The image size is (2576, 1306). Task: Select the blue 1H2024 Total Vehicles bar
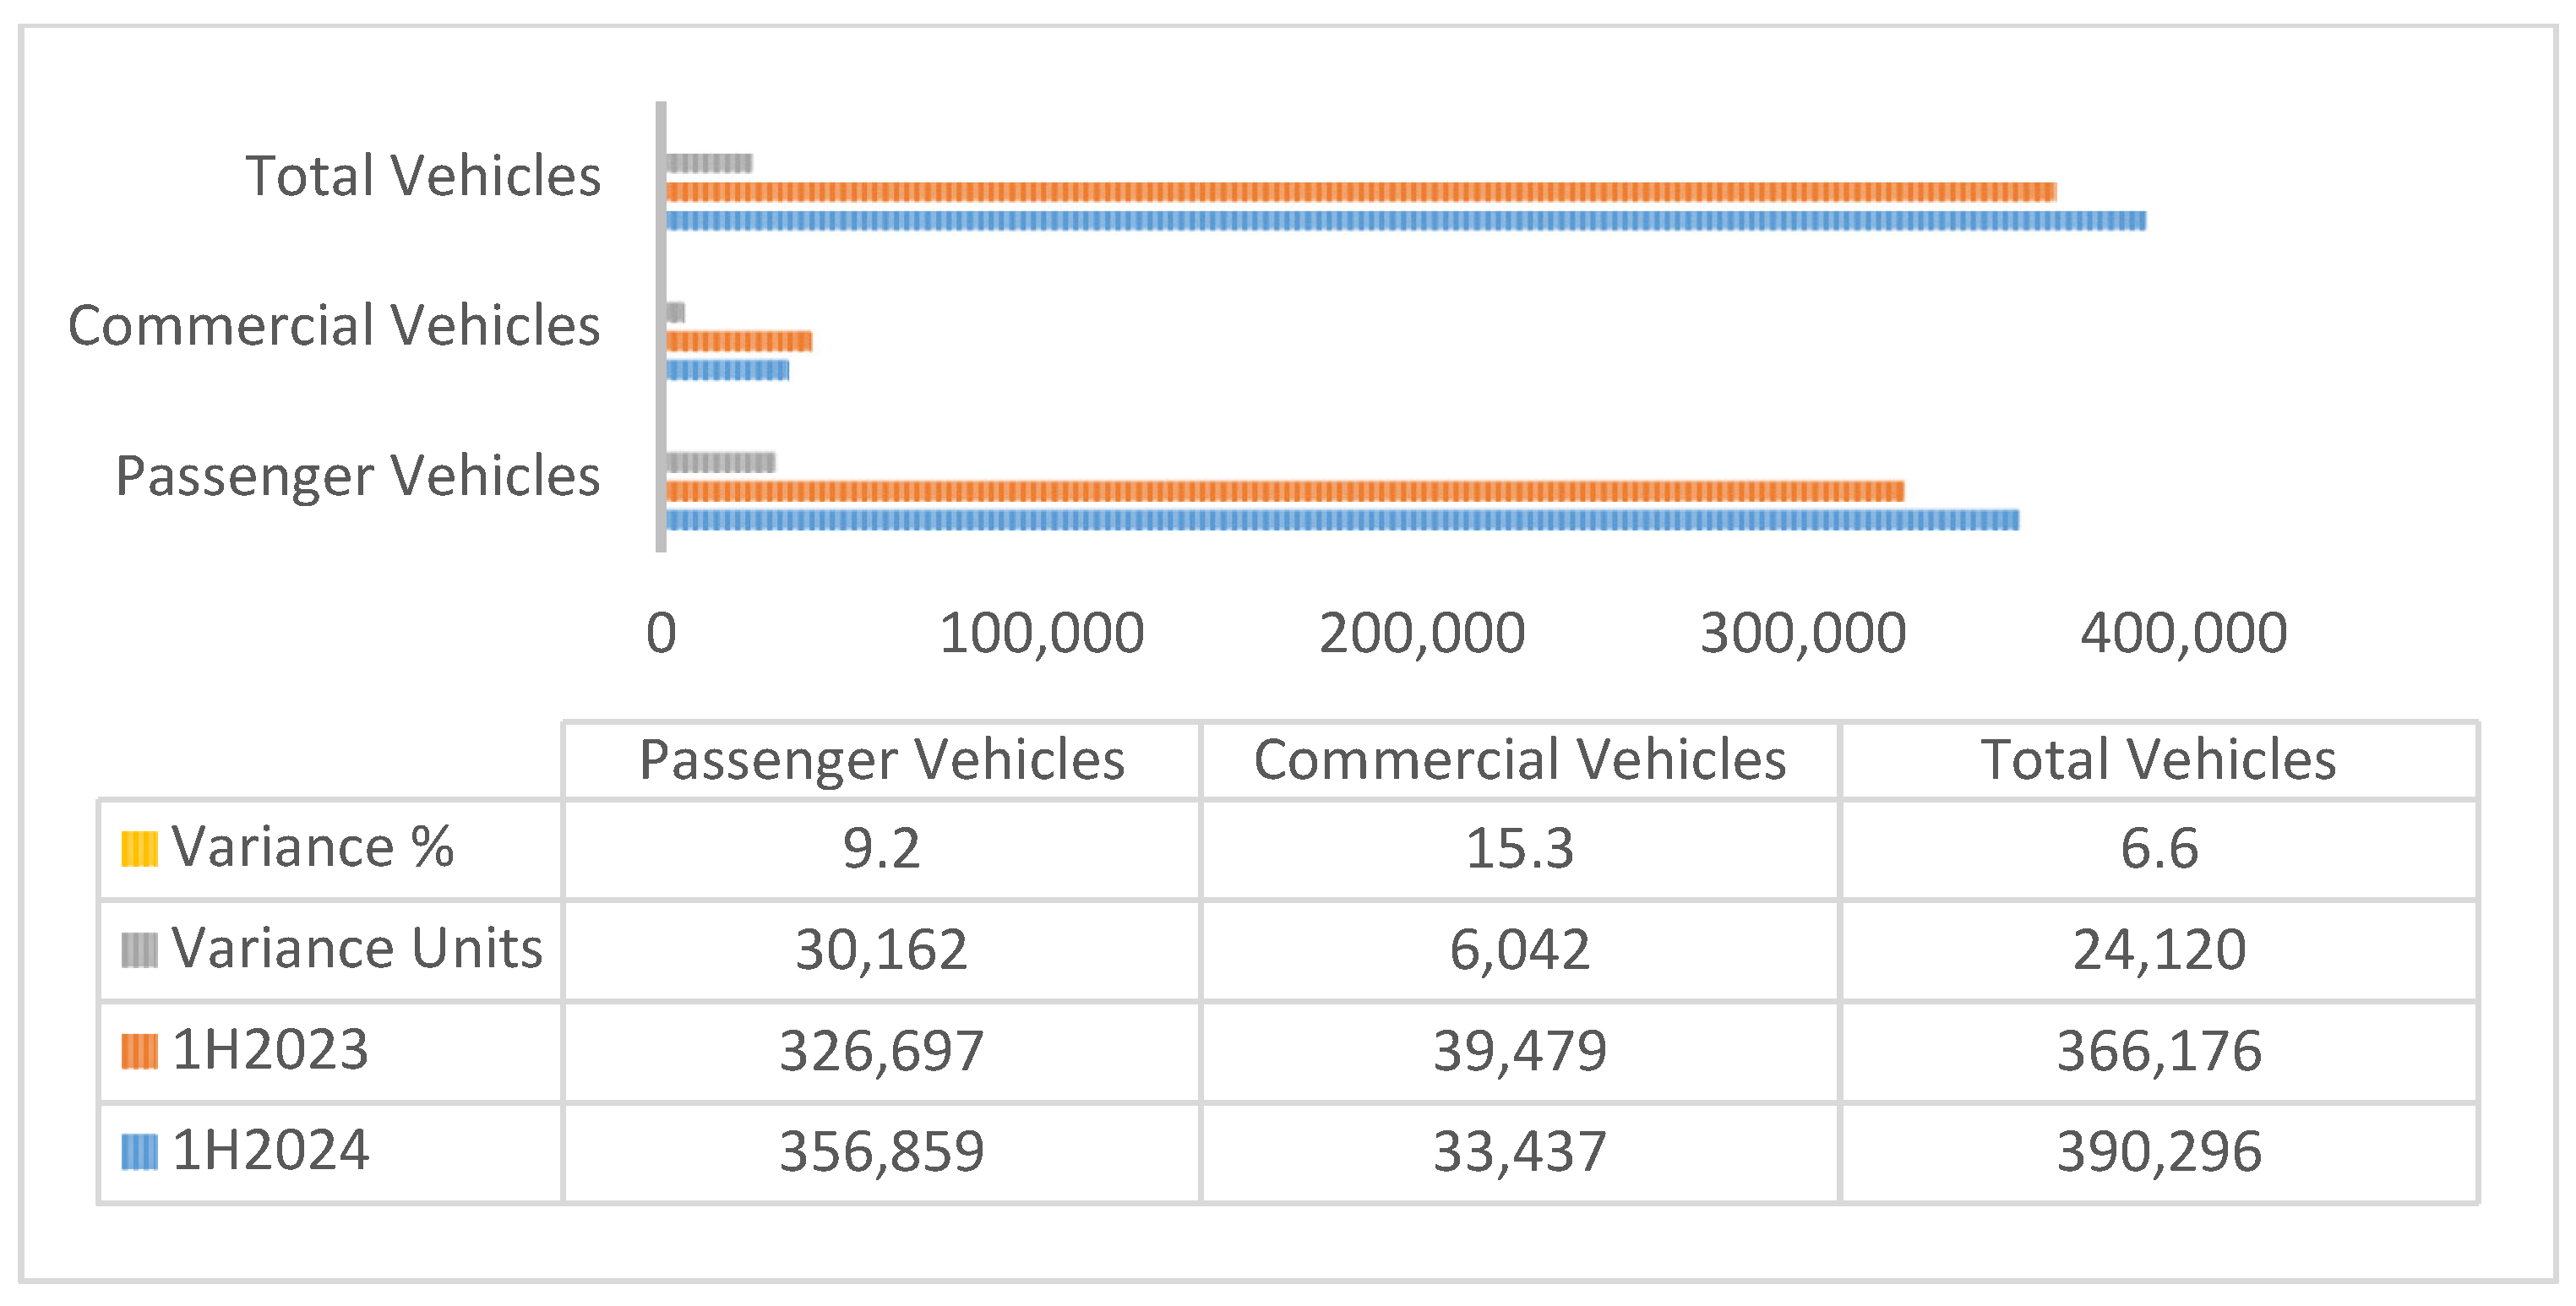pyautogui.click(x=1405, y=221)
